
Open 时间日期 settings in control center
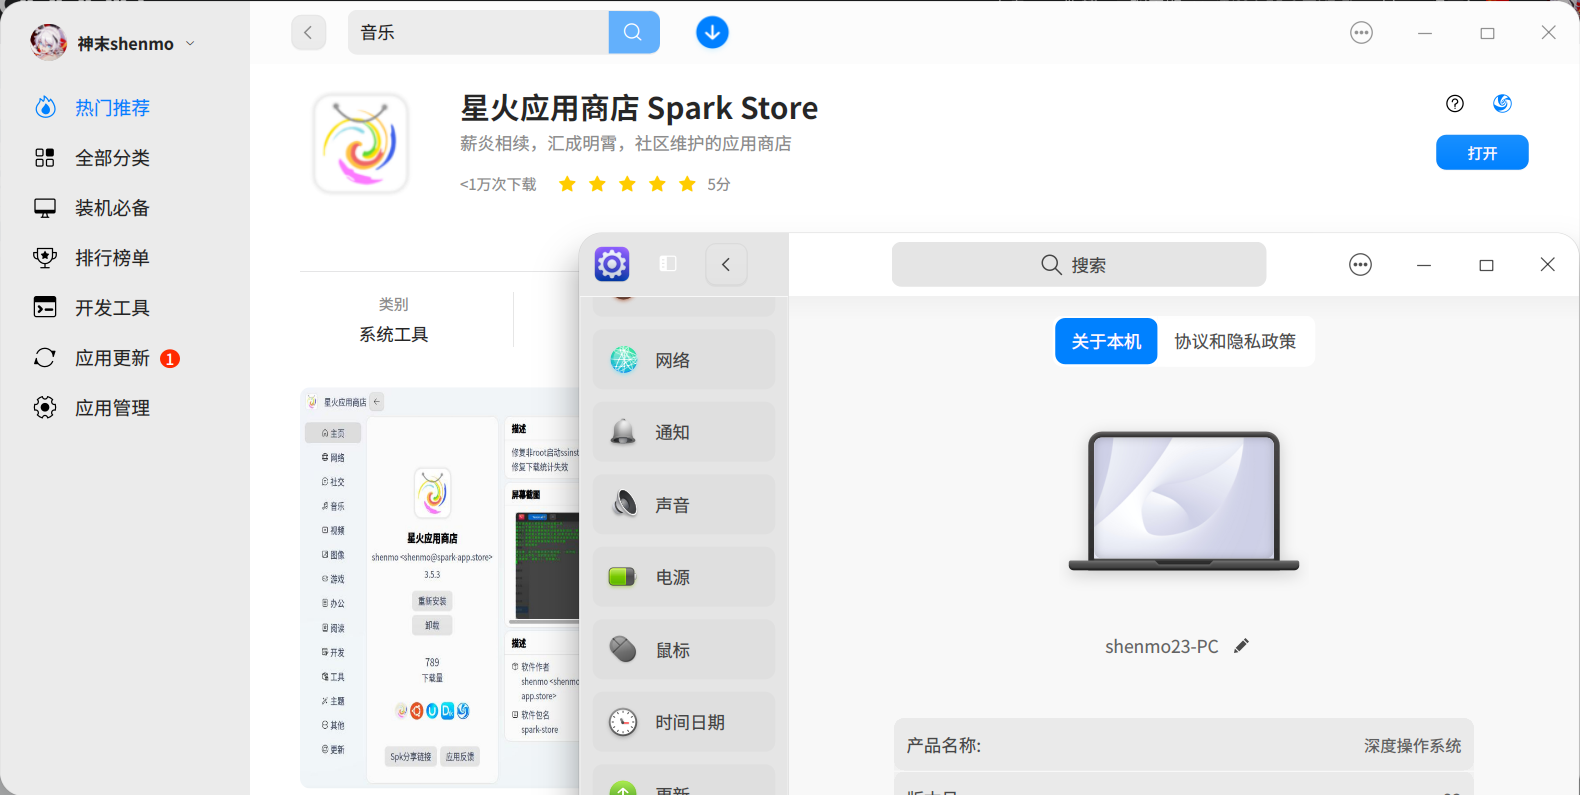tap(684, 722)
